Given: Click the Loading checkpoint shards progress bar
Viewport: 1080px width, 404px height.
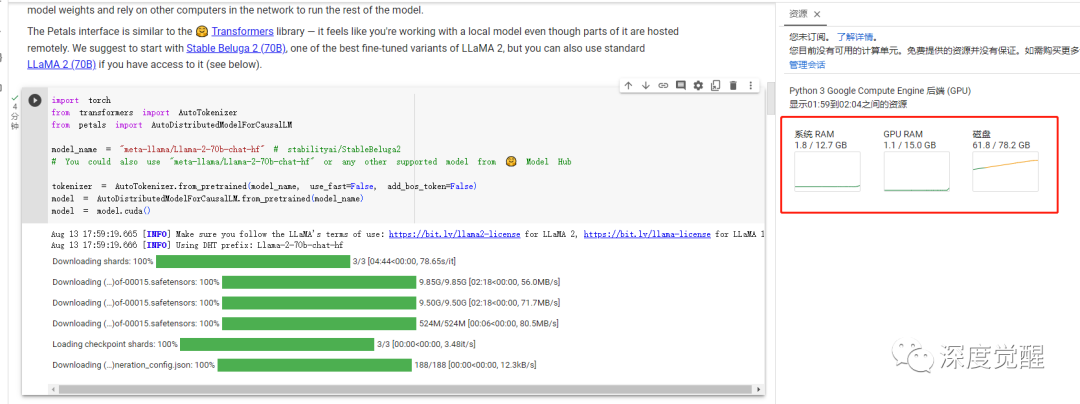Looking at the screenshot, I should [277, 344].
